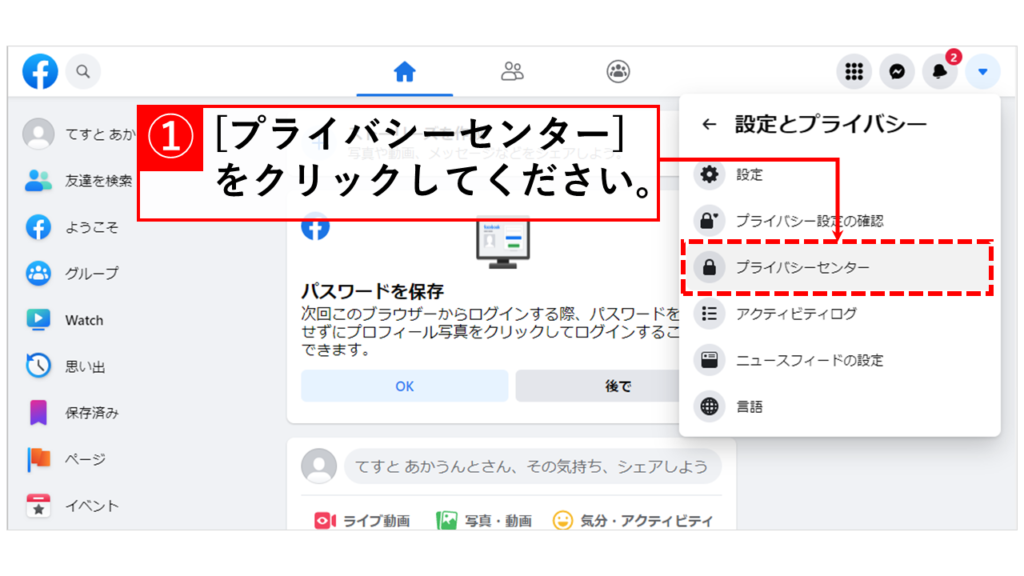
Task: Start a ライブ動画 post
Action: pos(362,520)
